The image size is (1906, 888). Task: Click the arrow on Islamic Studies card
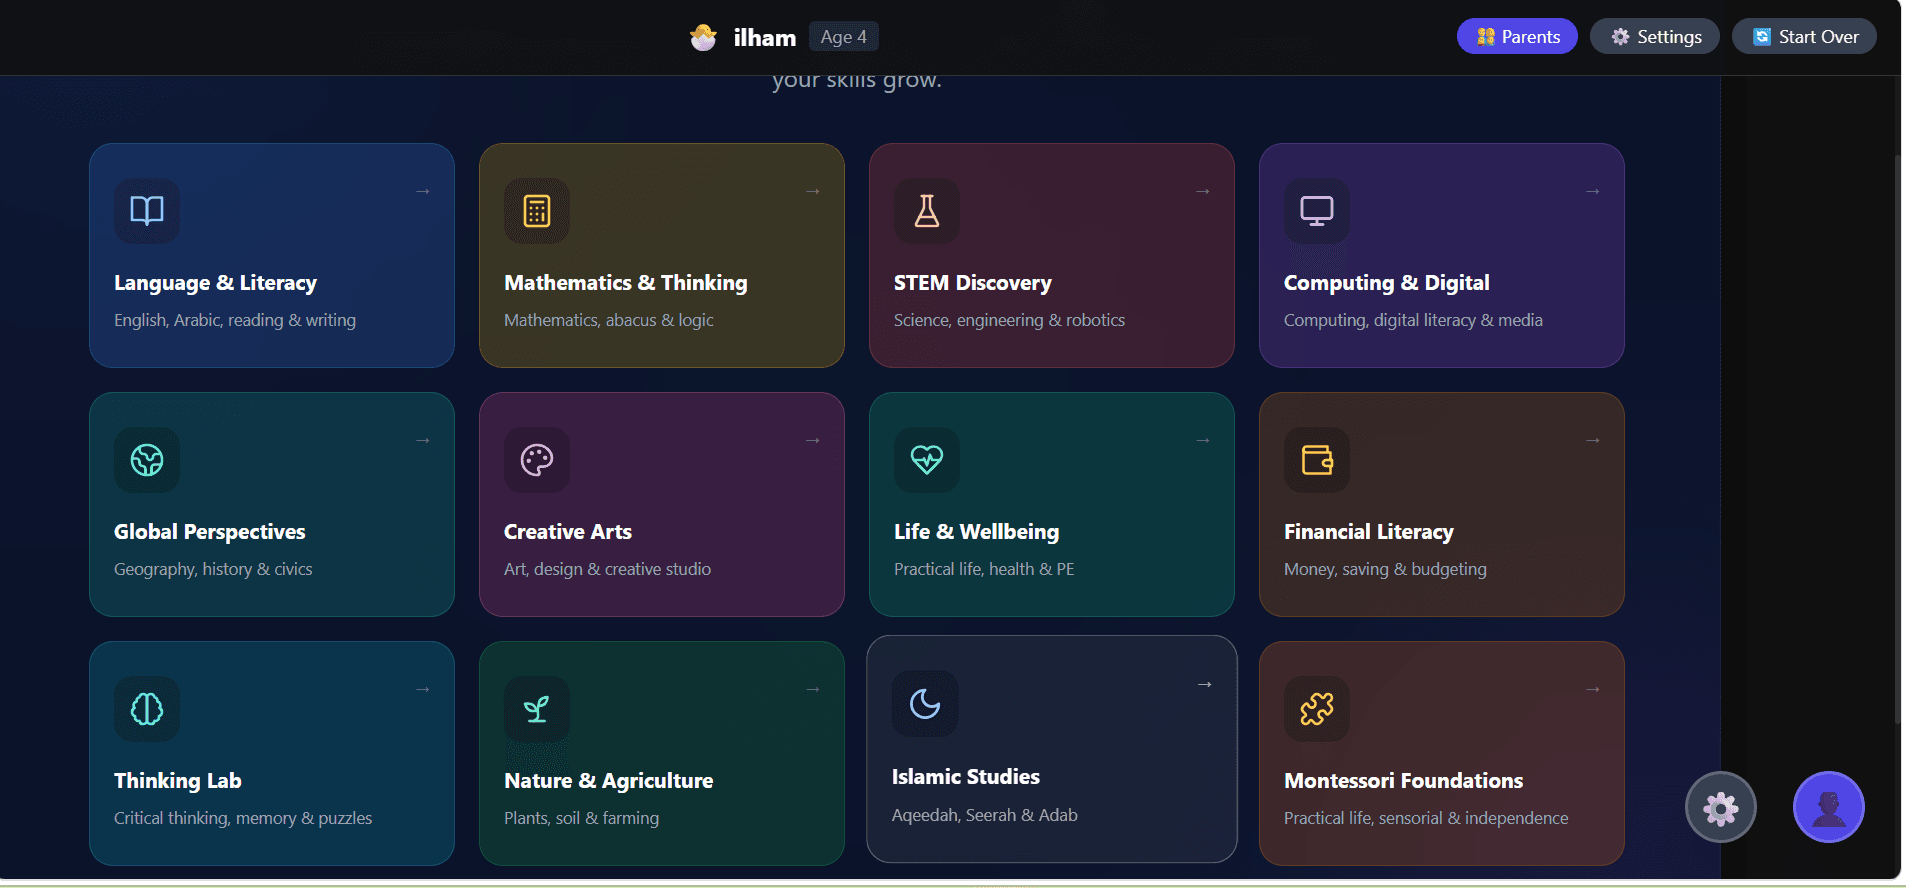(1205, 684)
